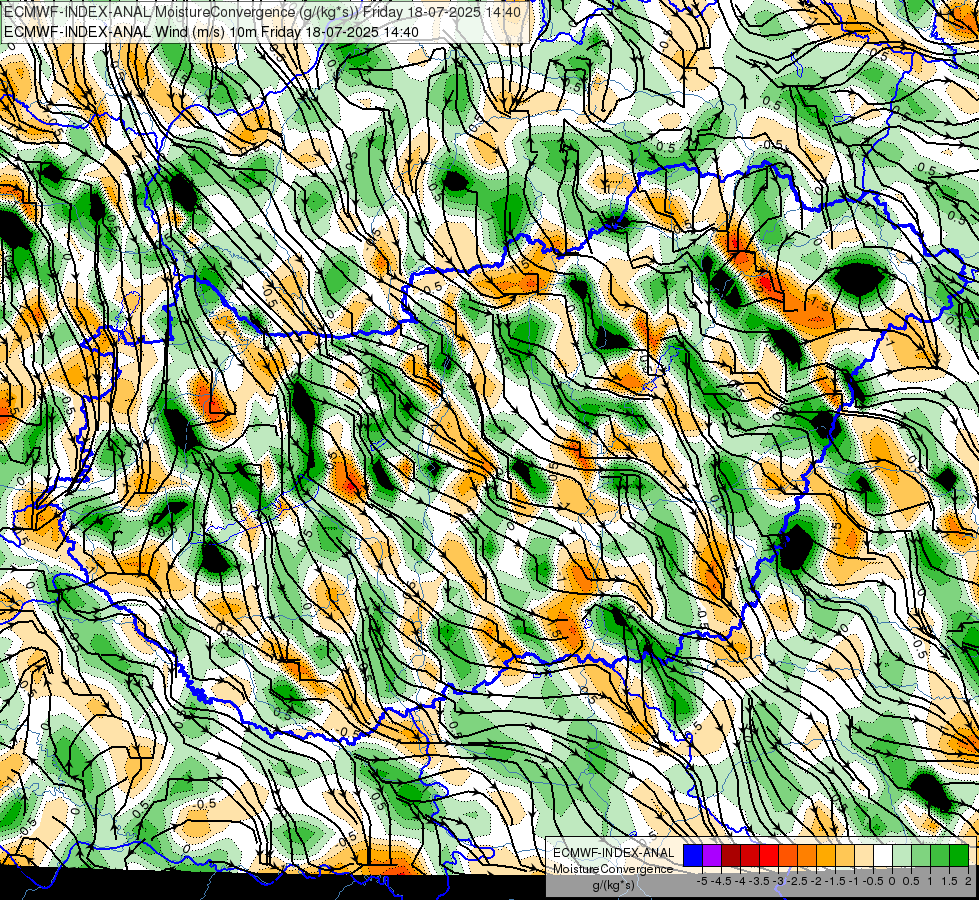Click the MoistureConvergence title line at top
Viewport: 979px width, 900px height.
(262, 11)
